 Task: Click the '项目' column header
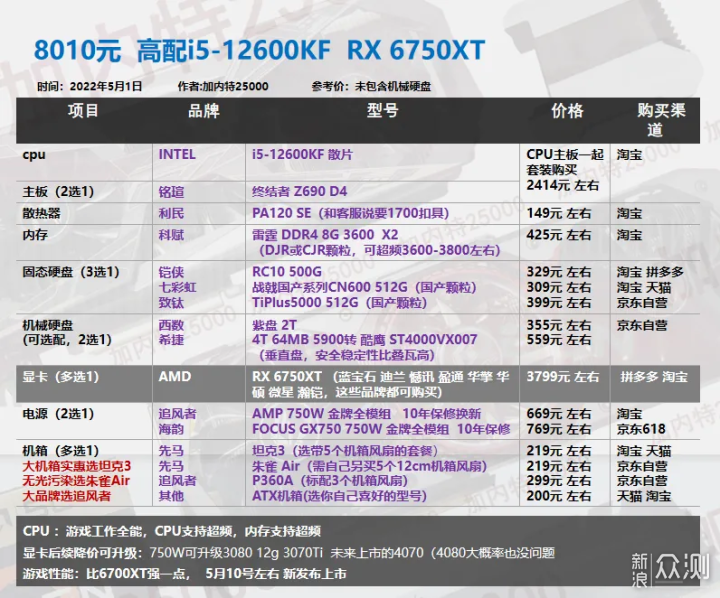(83, 111)
